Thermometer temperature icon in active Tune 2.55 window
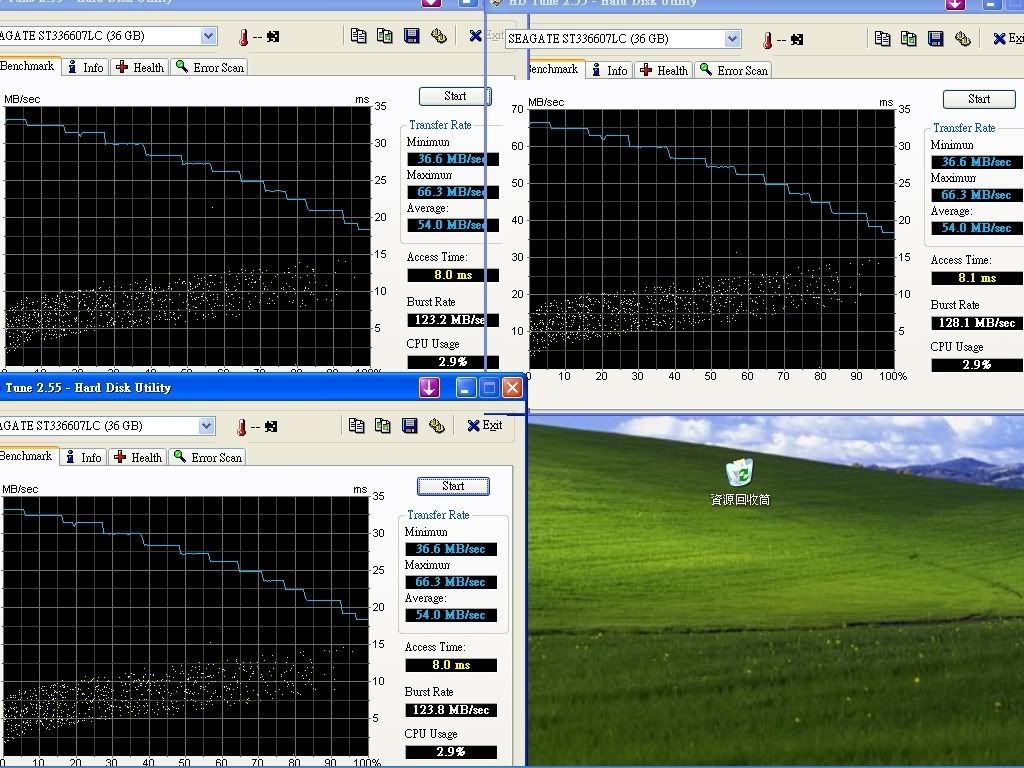This screenshot has height=768, width=1024. pos(242,427)
